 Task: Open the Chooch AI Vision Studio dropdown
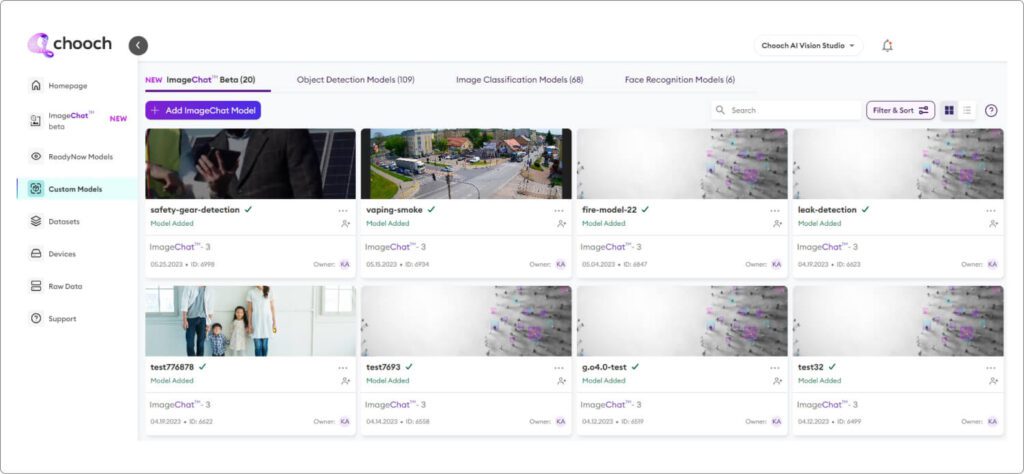coord(808,46)
